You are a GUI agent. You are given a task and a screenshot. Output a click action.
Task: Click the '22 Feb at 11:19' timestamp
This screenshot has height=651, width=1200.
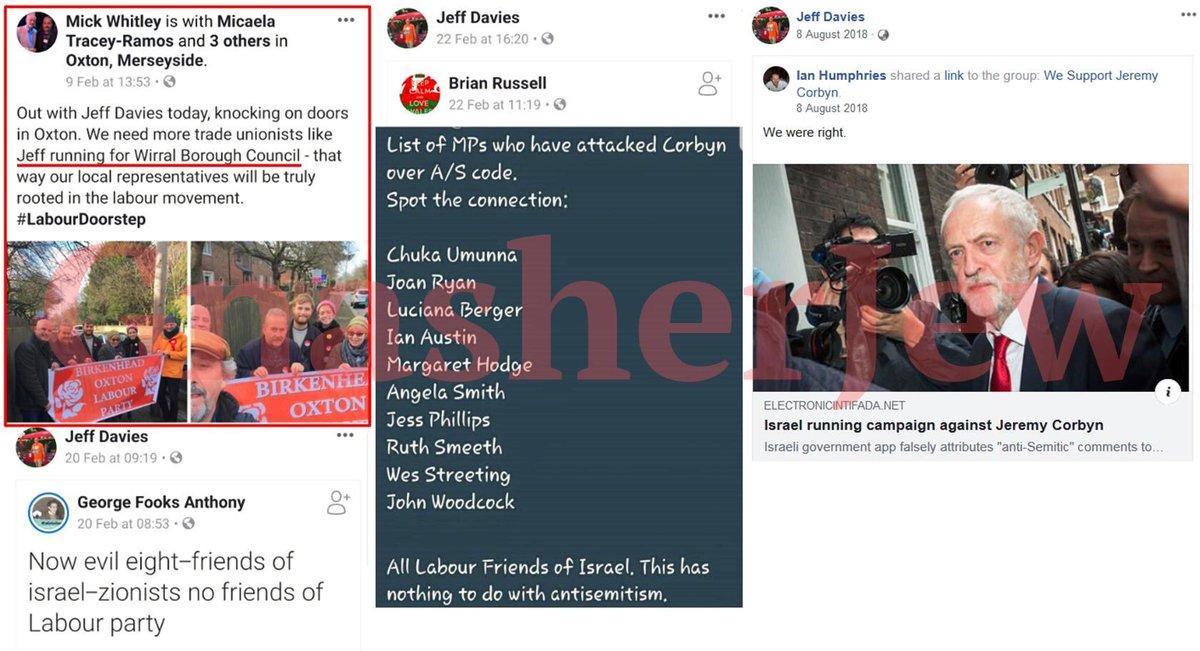click(x=494, y=105)
